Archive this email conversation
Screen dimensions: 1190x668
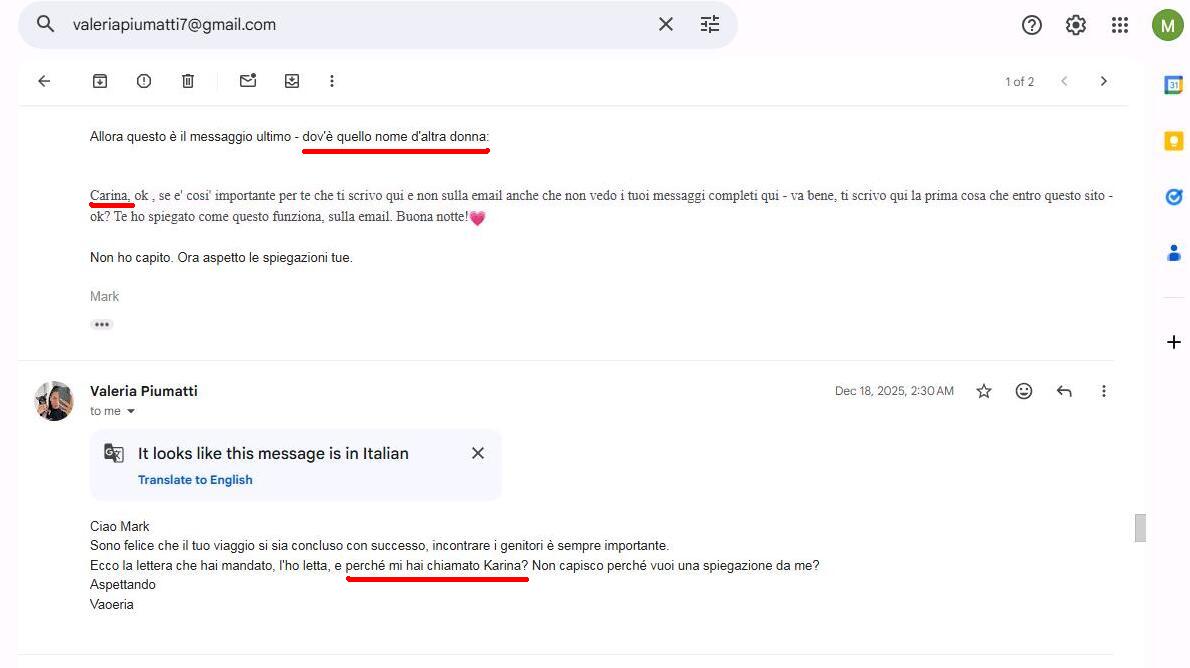click(100, 81)
